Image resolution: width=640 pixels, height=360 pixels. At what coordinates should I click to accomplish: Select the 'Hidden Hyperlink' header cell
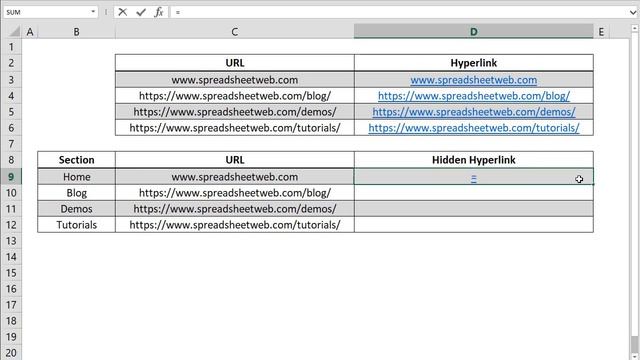click(x=473, y=160)
